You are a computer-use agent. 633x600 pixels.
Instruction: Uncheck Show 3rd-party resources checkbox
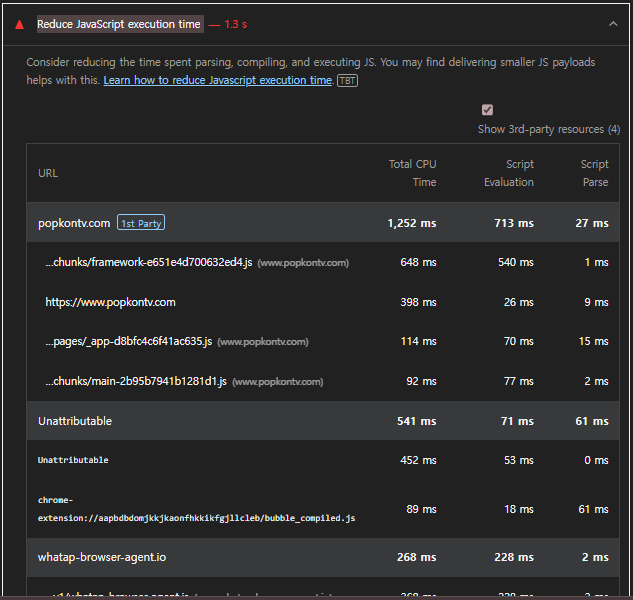tap(487, 110)
